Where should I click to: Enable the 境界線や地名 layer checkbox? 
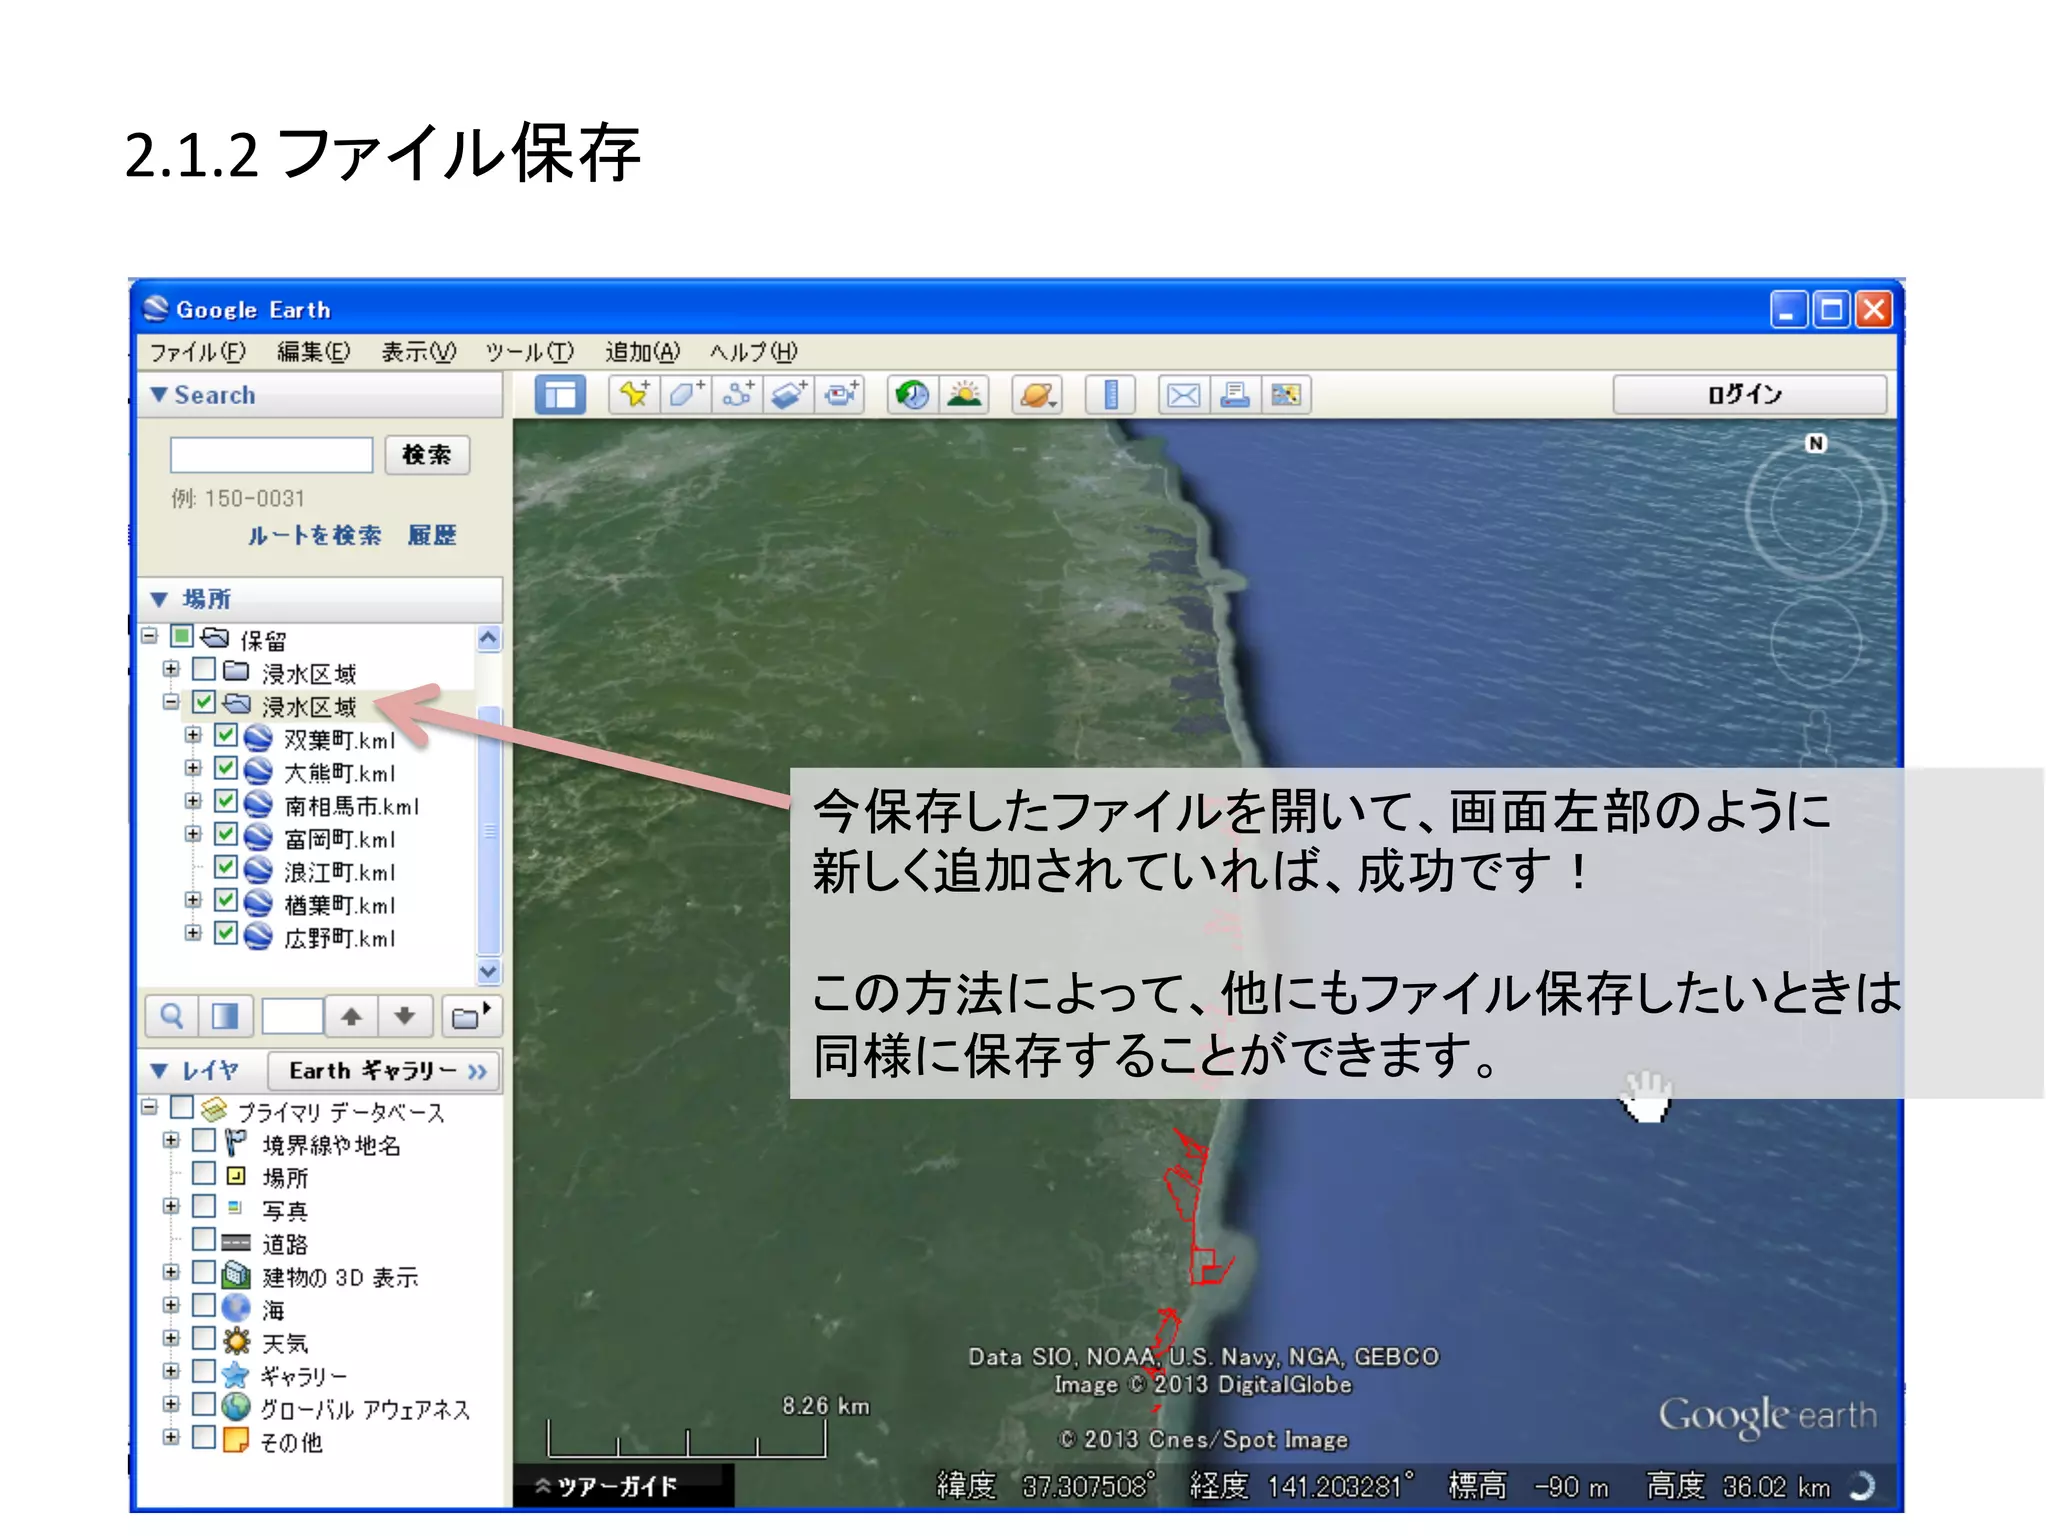pos(204,1140)
